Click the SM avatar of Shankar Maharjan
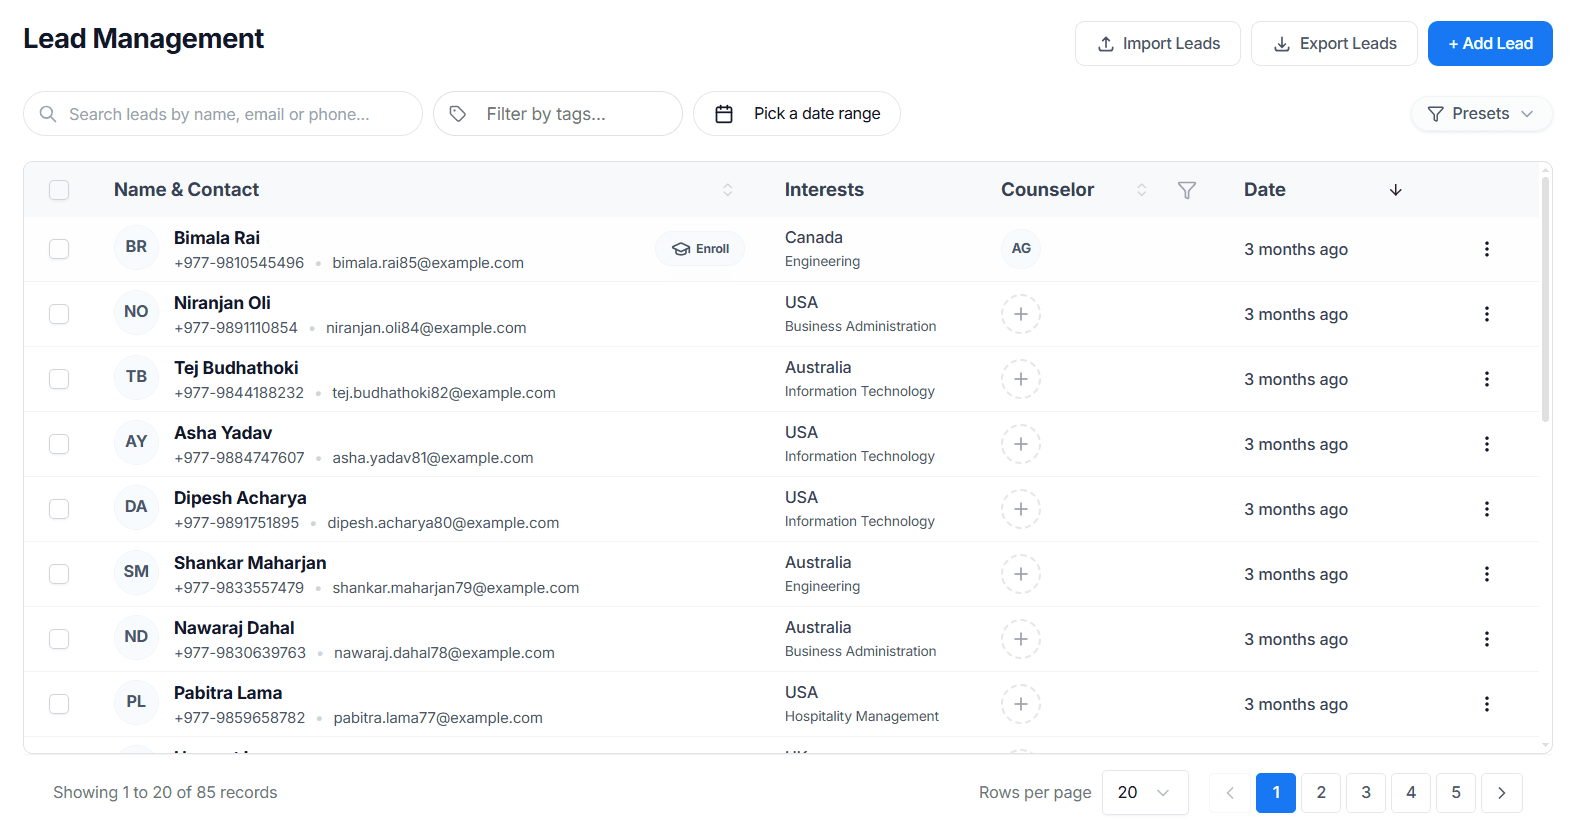1572x823 pixels. (136, 572)
